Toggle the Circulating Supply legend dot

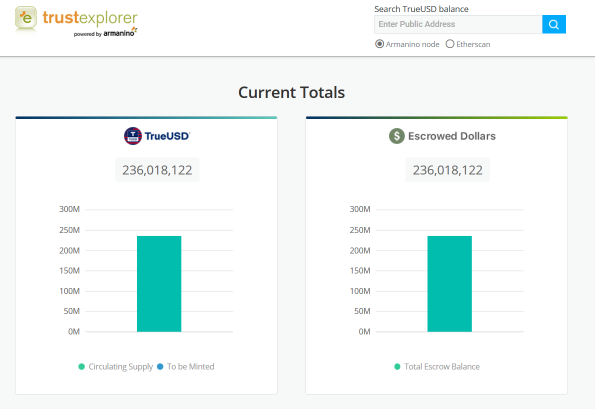tap(81, 367)
